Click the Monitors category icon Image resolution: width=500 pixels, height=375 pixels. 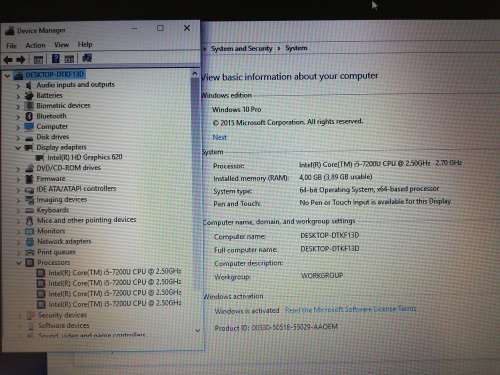click(x=29, y=231)
